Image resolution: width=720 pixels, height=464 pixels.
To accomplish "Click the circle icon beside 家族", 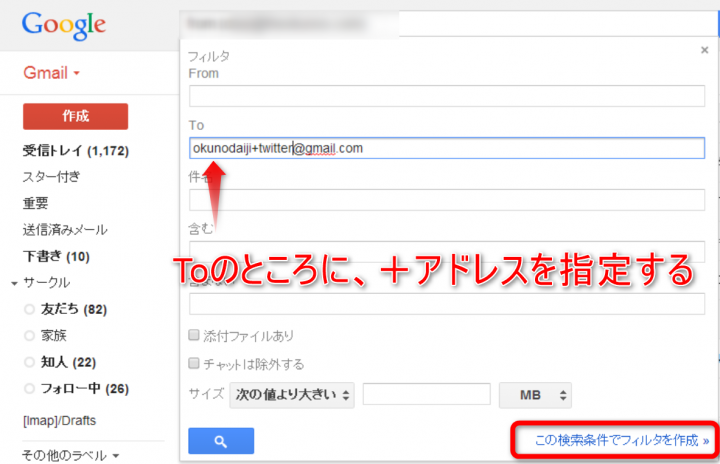I will 29,336.
